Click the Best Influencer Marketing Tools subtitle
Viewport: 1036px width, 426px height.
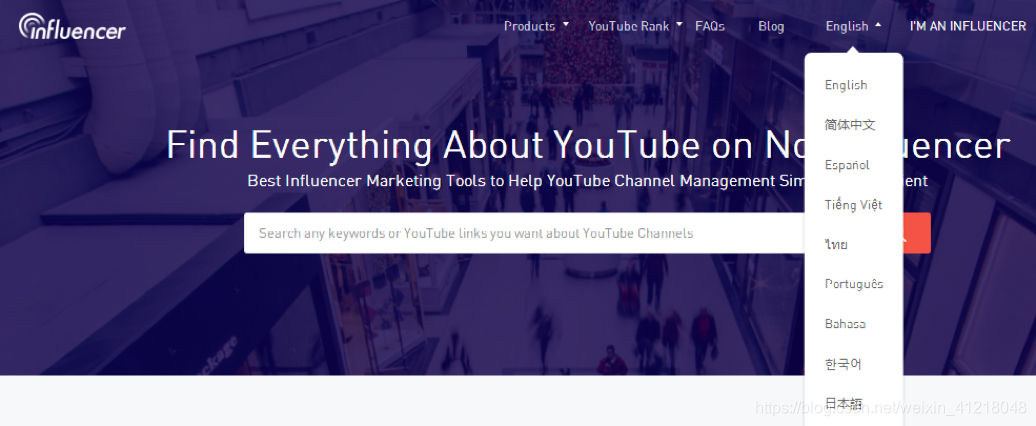click(587, 181)
